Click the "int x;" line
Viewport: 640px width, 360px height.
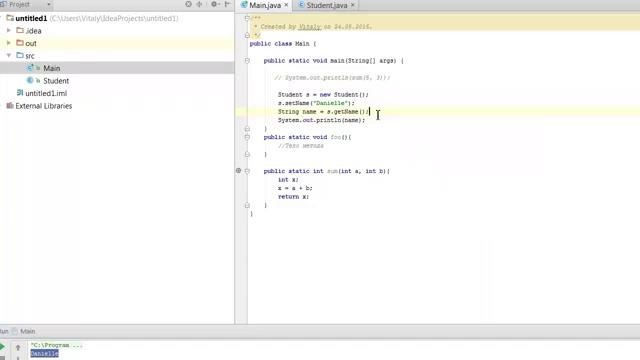pyautogui.click(x=288, y=180)
